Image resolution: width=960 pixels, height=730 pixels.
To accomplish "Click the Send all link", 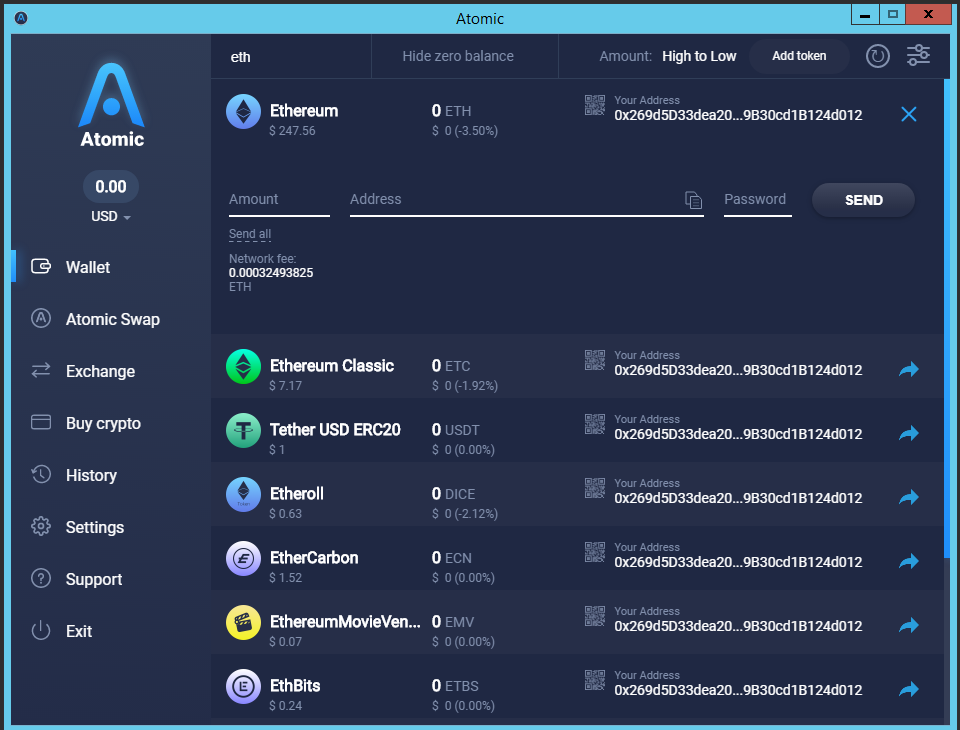I will 250,234.
